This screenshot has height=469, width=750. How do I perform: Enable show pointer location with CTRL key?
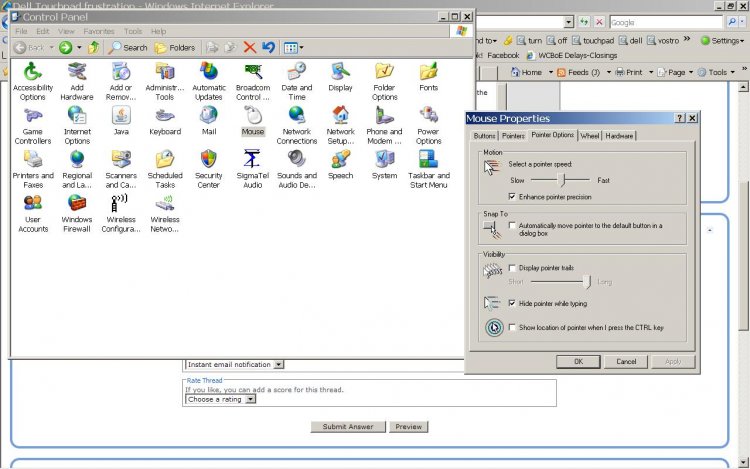512,327
